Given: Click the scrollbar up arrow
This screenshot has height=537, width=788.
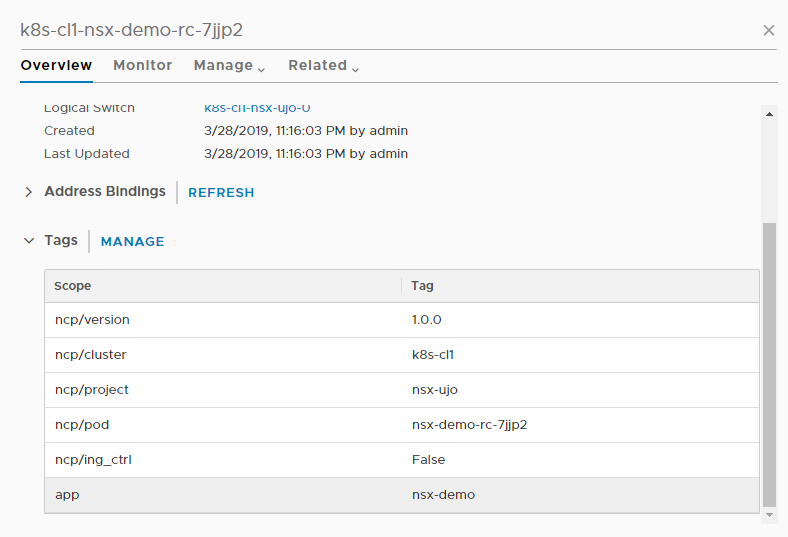Looking at the screenshot, I should pos(769,114).
